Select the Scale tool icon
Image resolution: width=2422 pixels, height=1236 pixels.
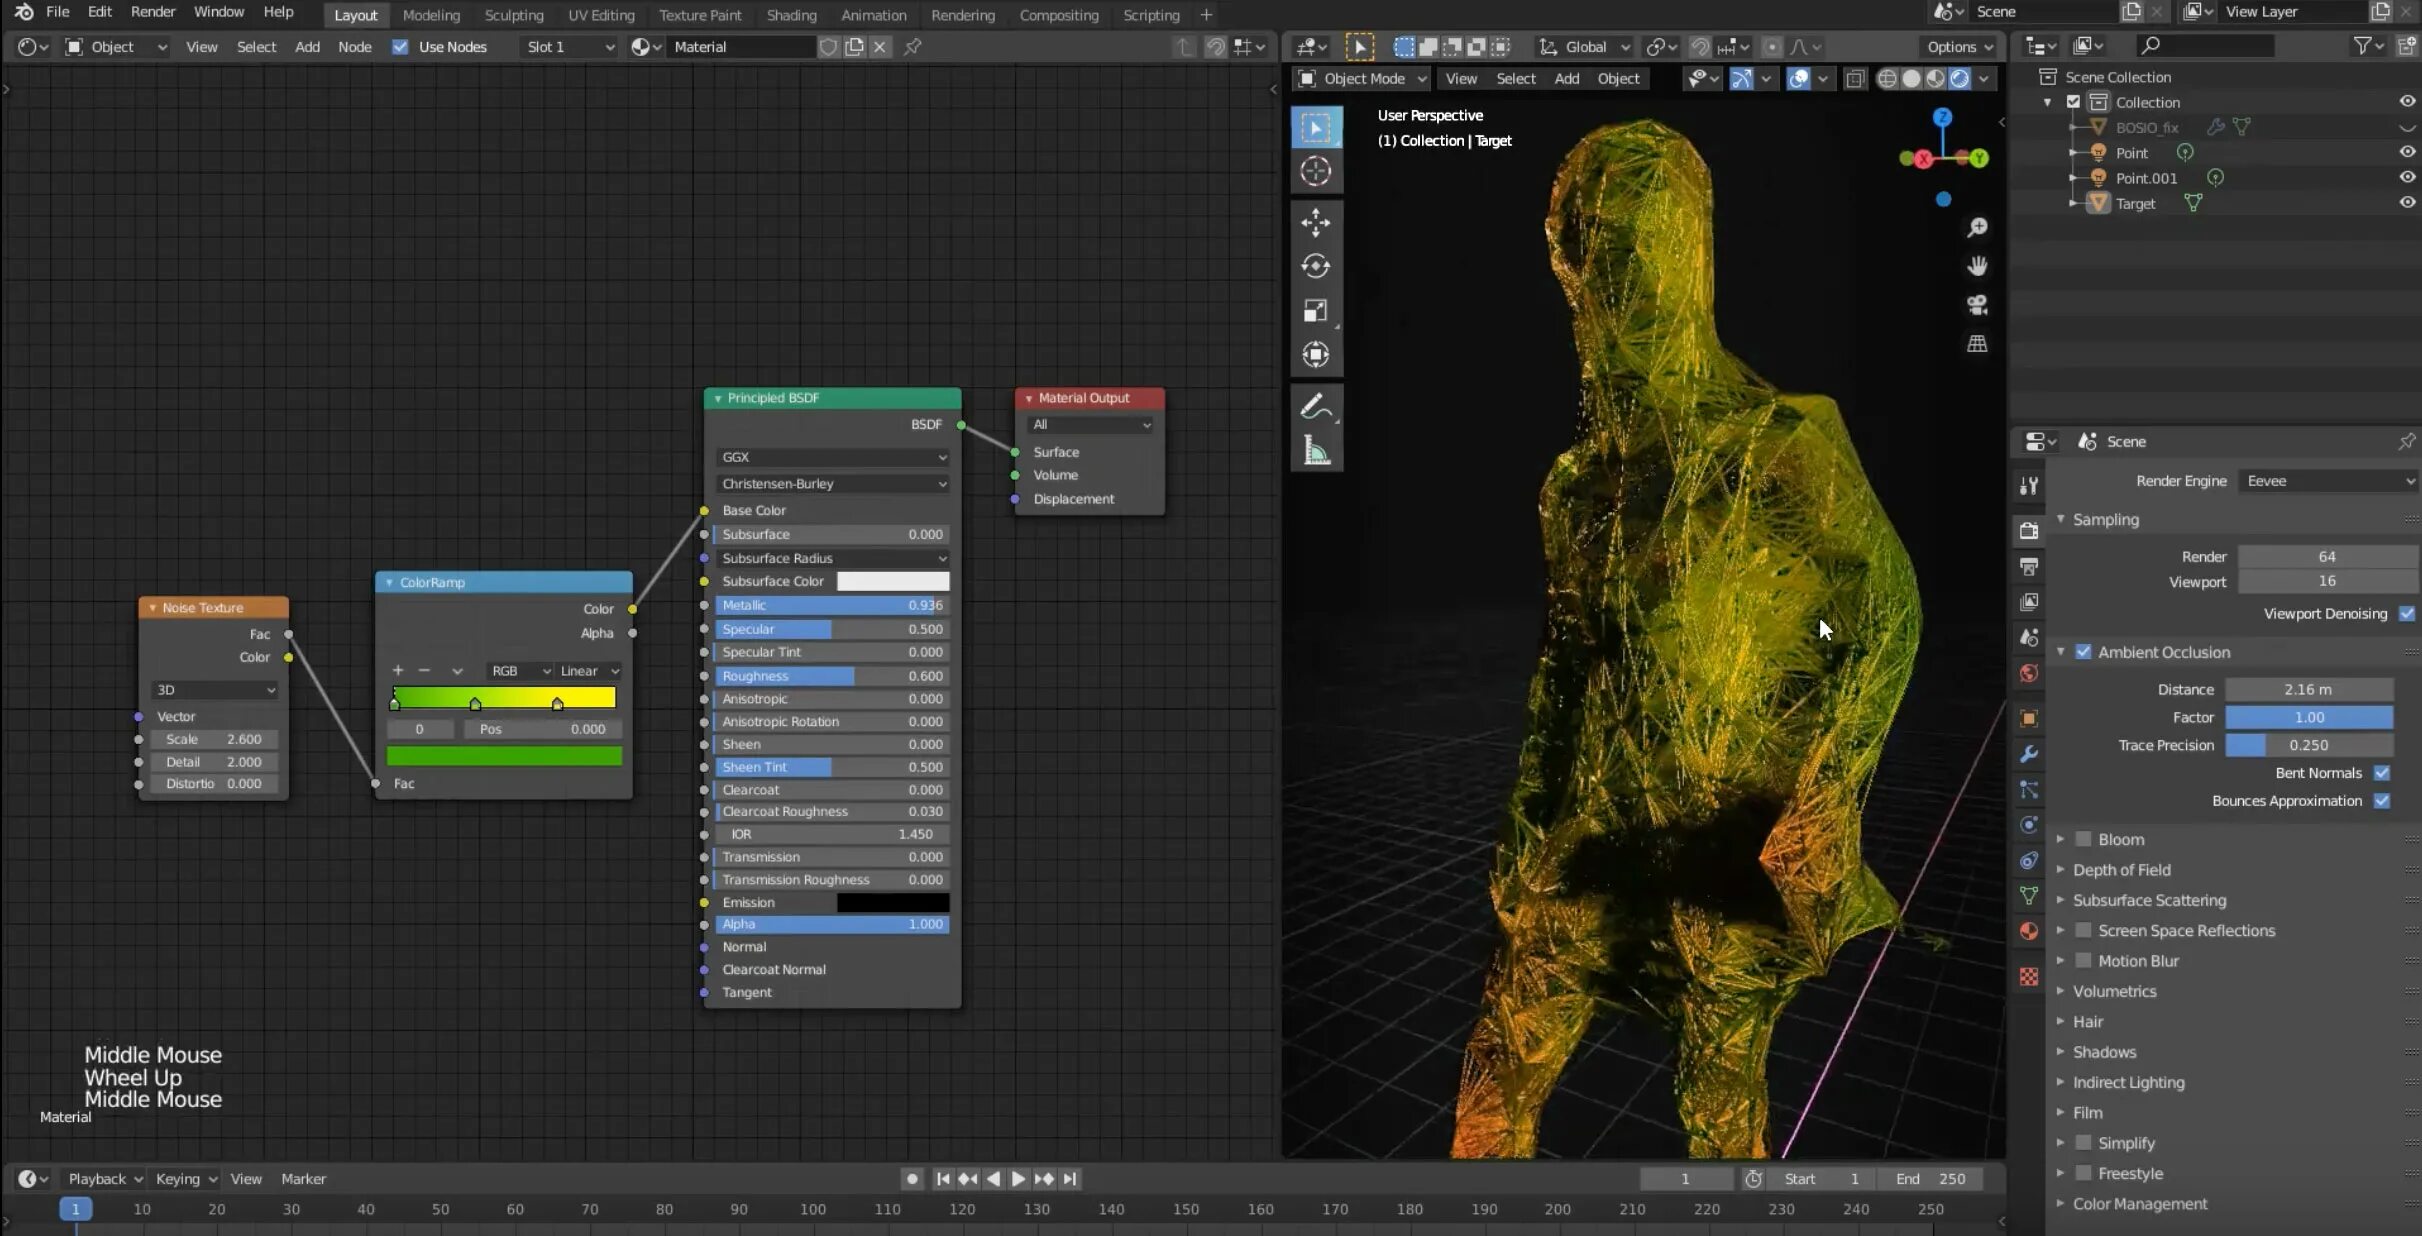click(x=1315, y=311)
